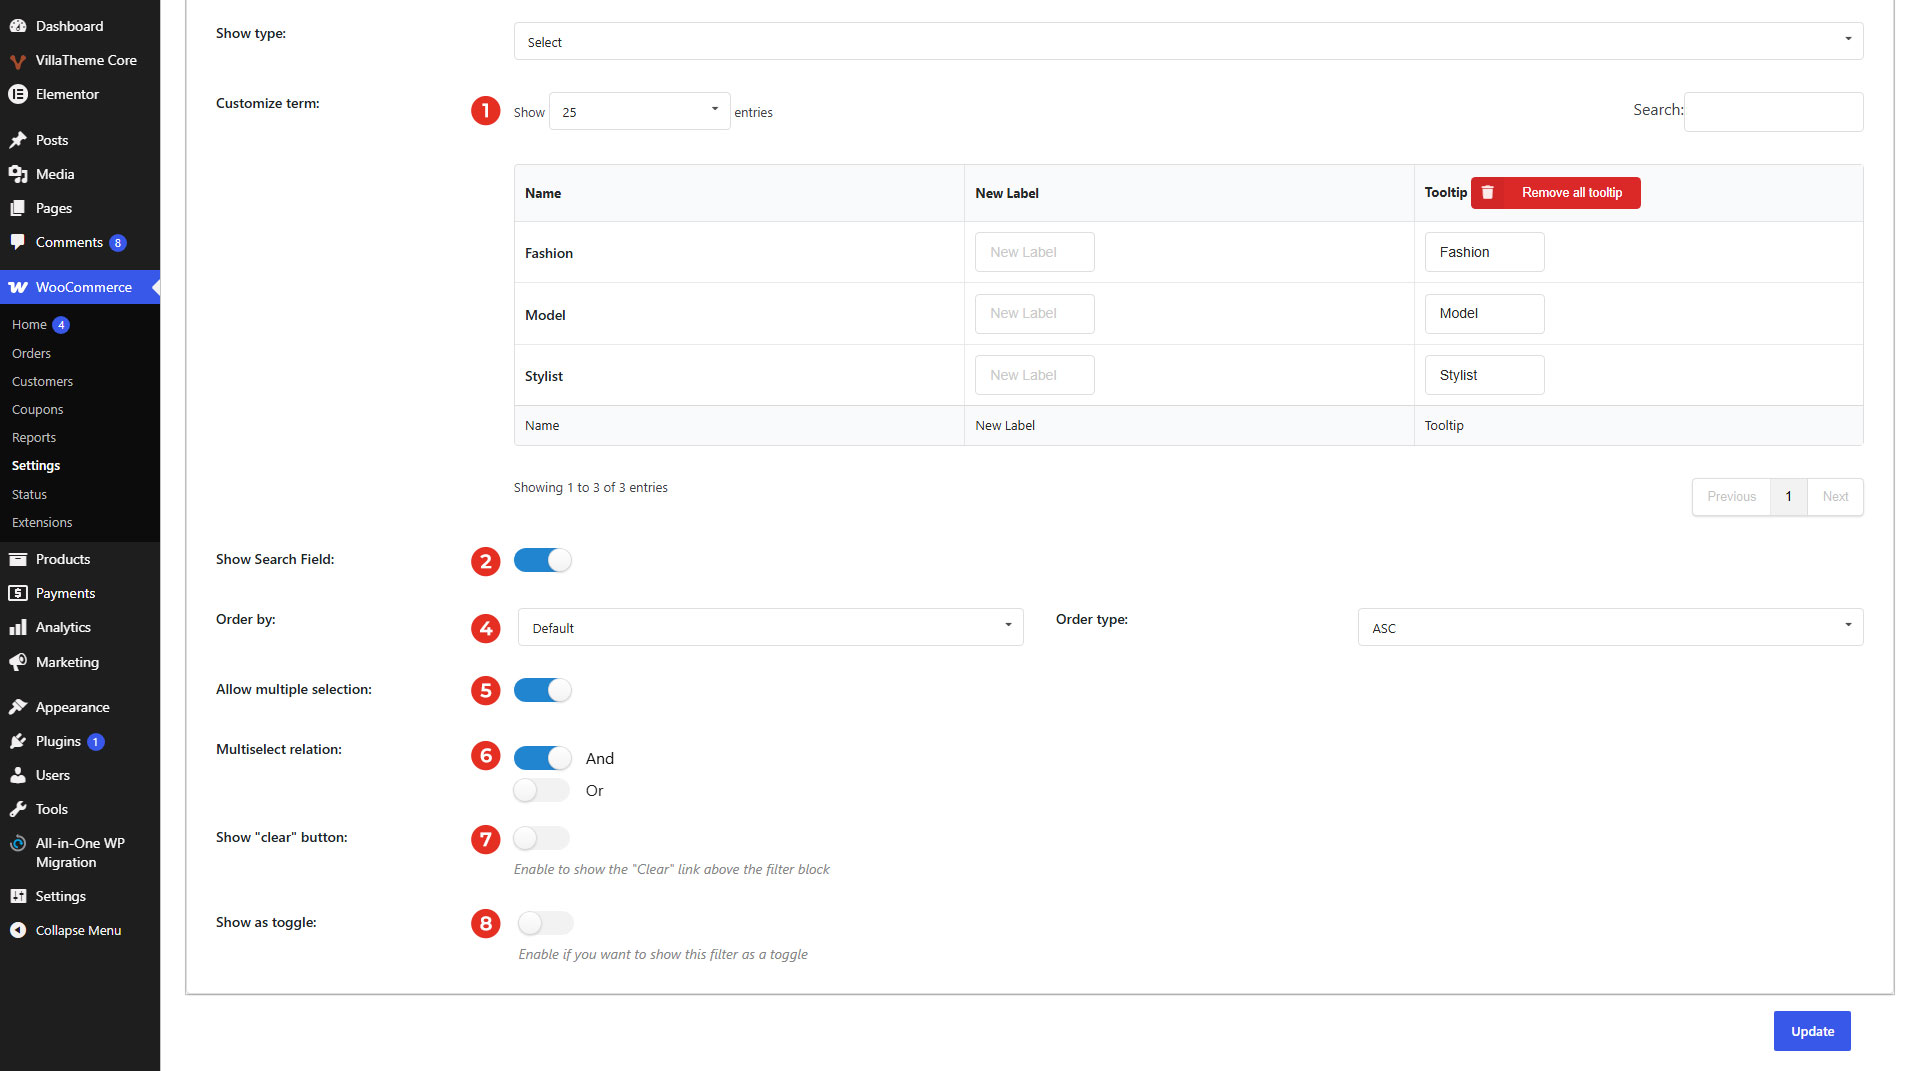The width and height of the screenshot is (1905, 1071).
Task: Toggle the And multiselect relation switch
Action: coord(542,758)
